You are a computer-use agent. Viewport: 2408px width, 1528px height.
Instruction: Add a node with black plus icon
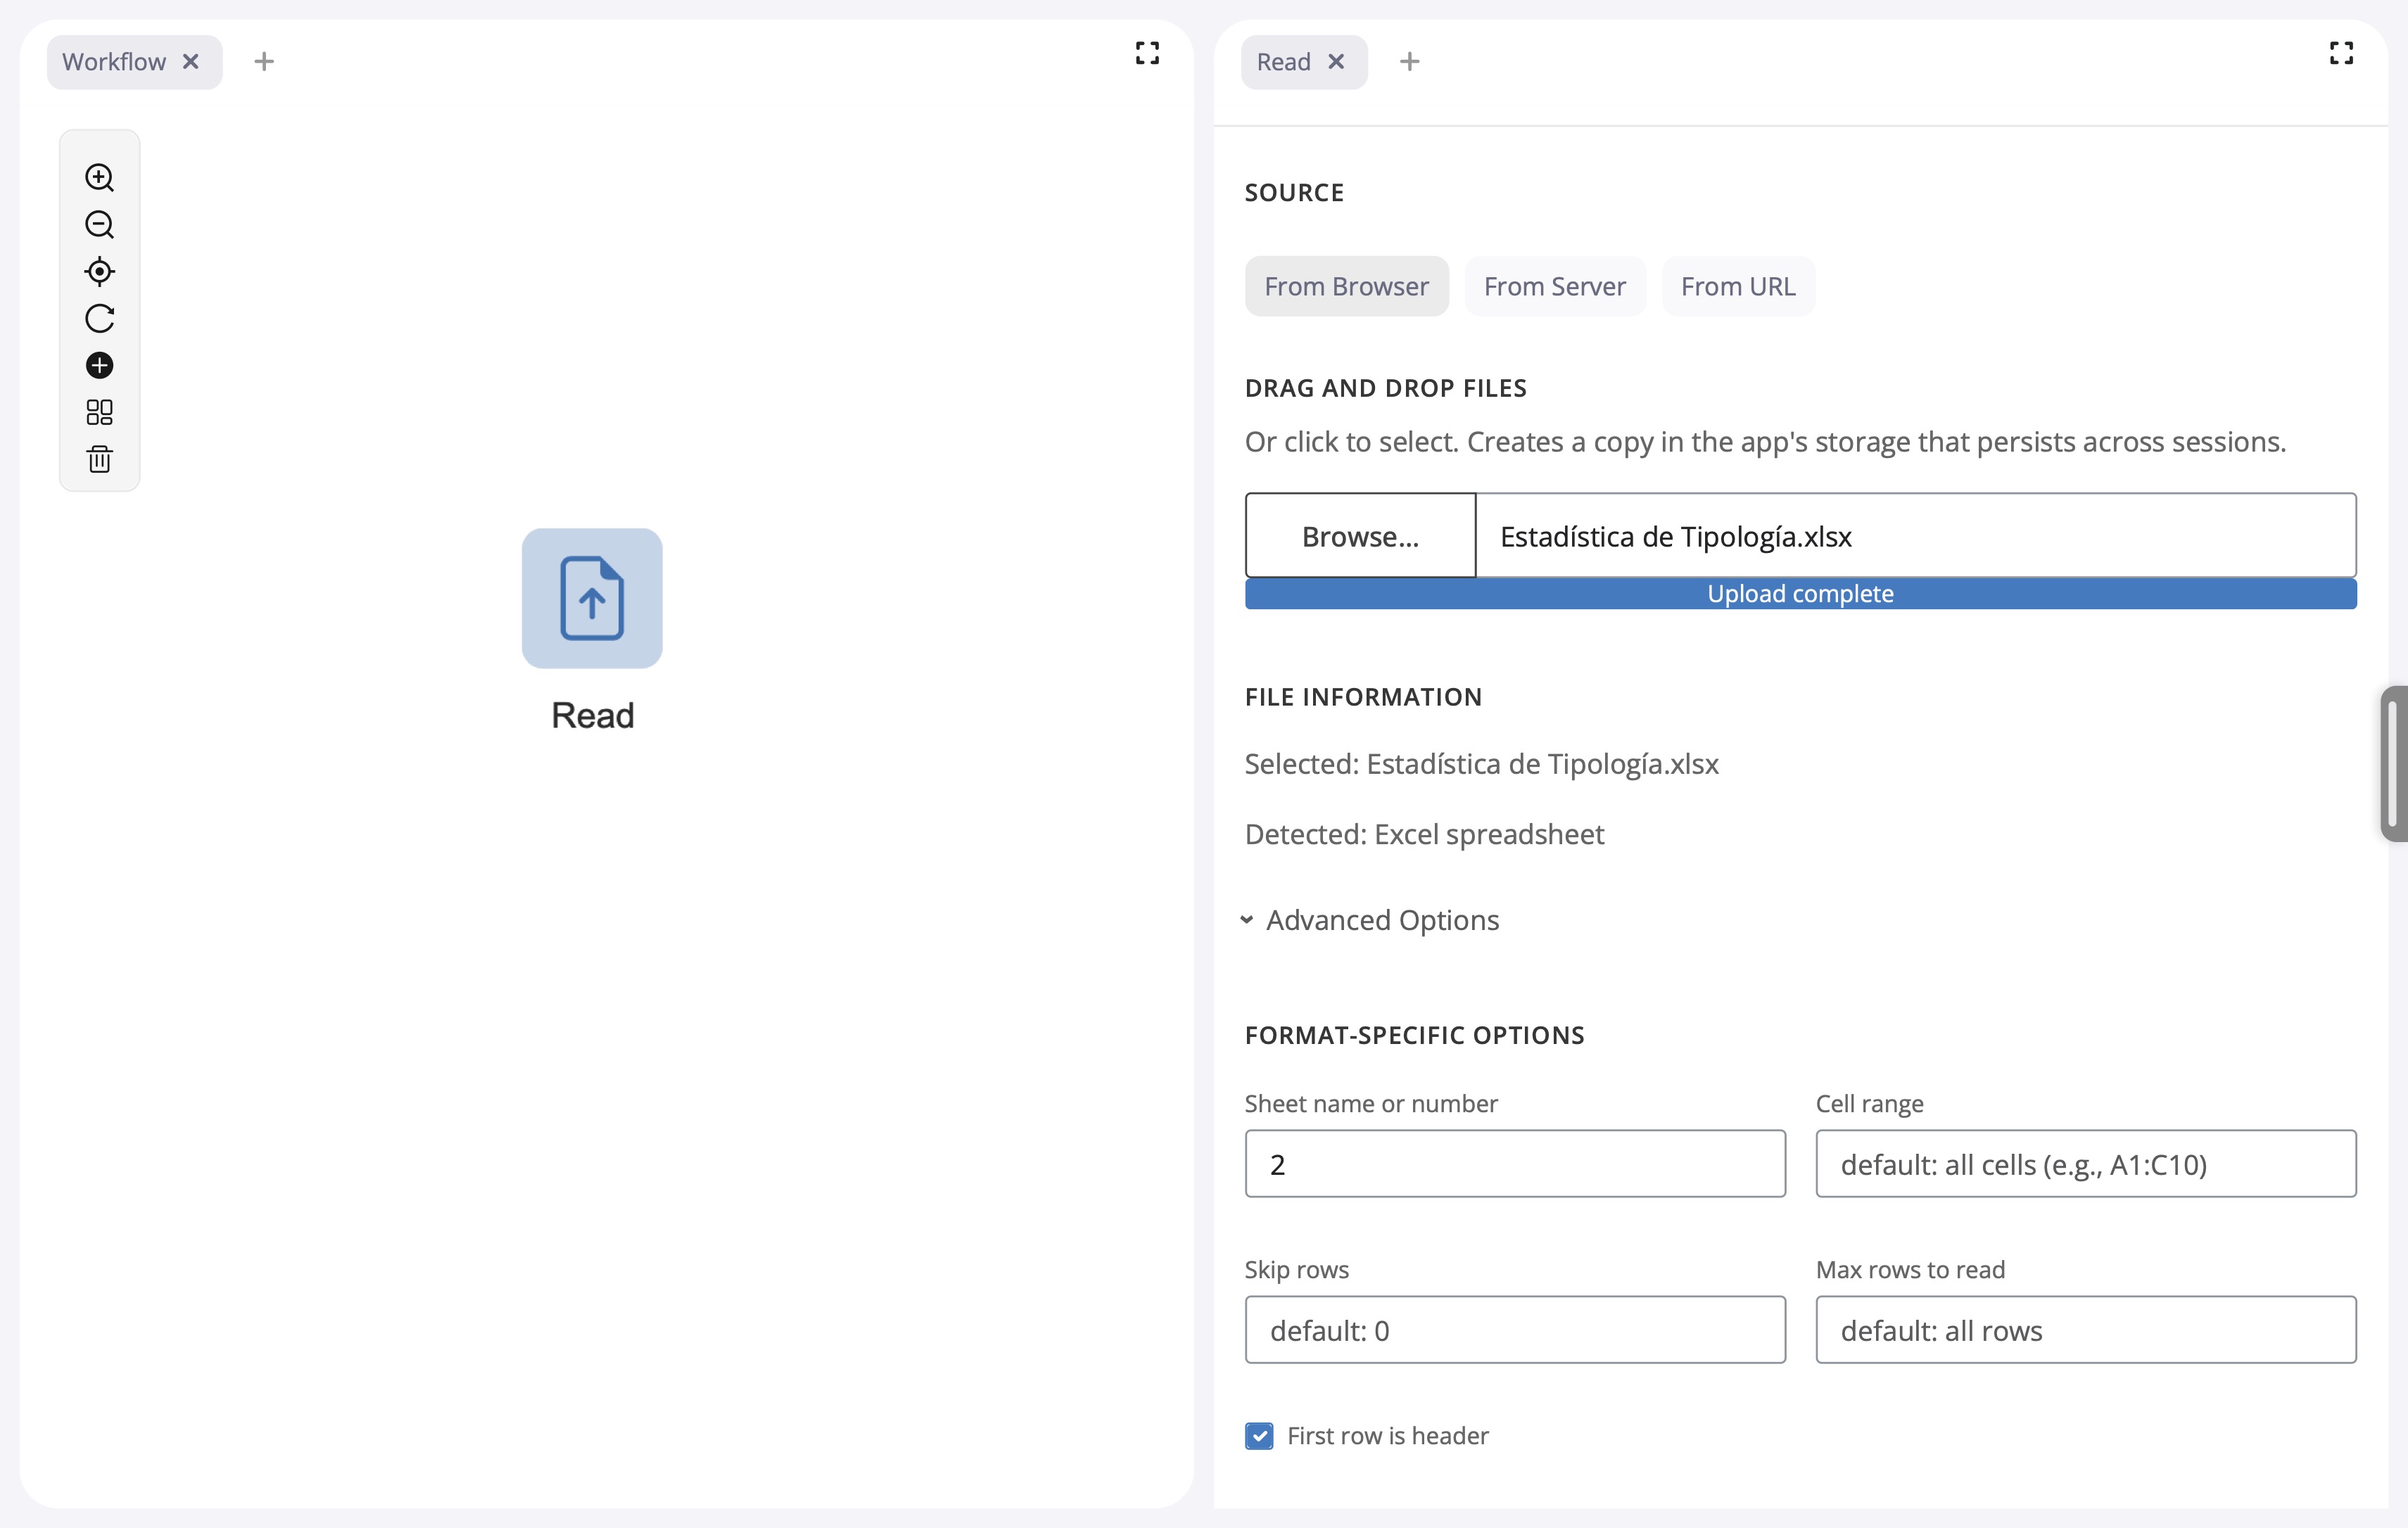click(x=99, y=366)
